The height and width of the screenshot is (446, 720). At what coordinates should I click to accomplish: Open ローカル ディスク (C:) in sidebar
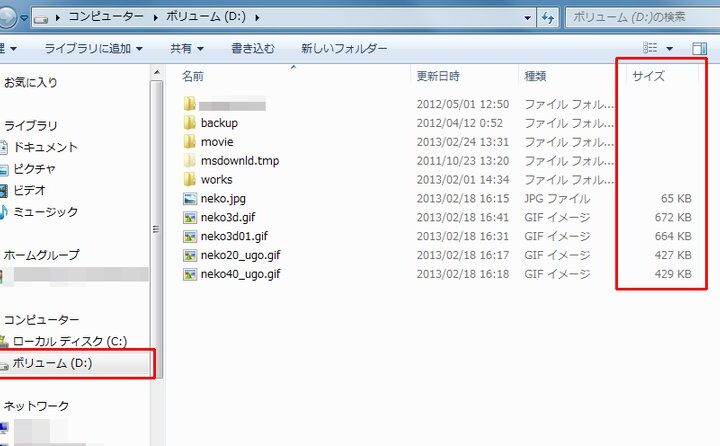69,341
